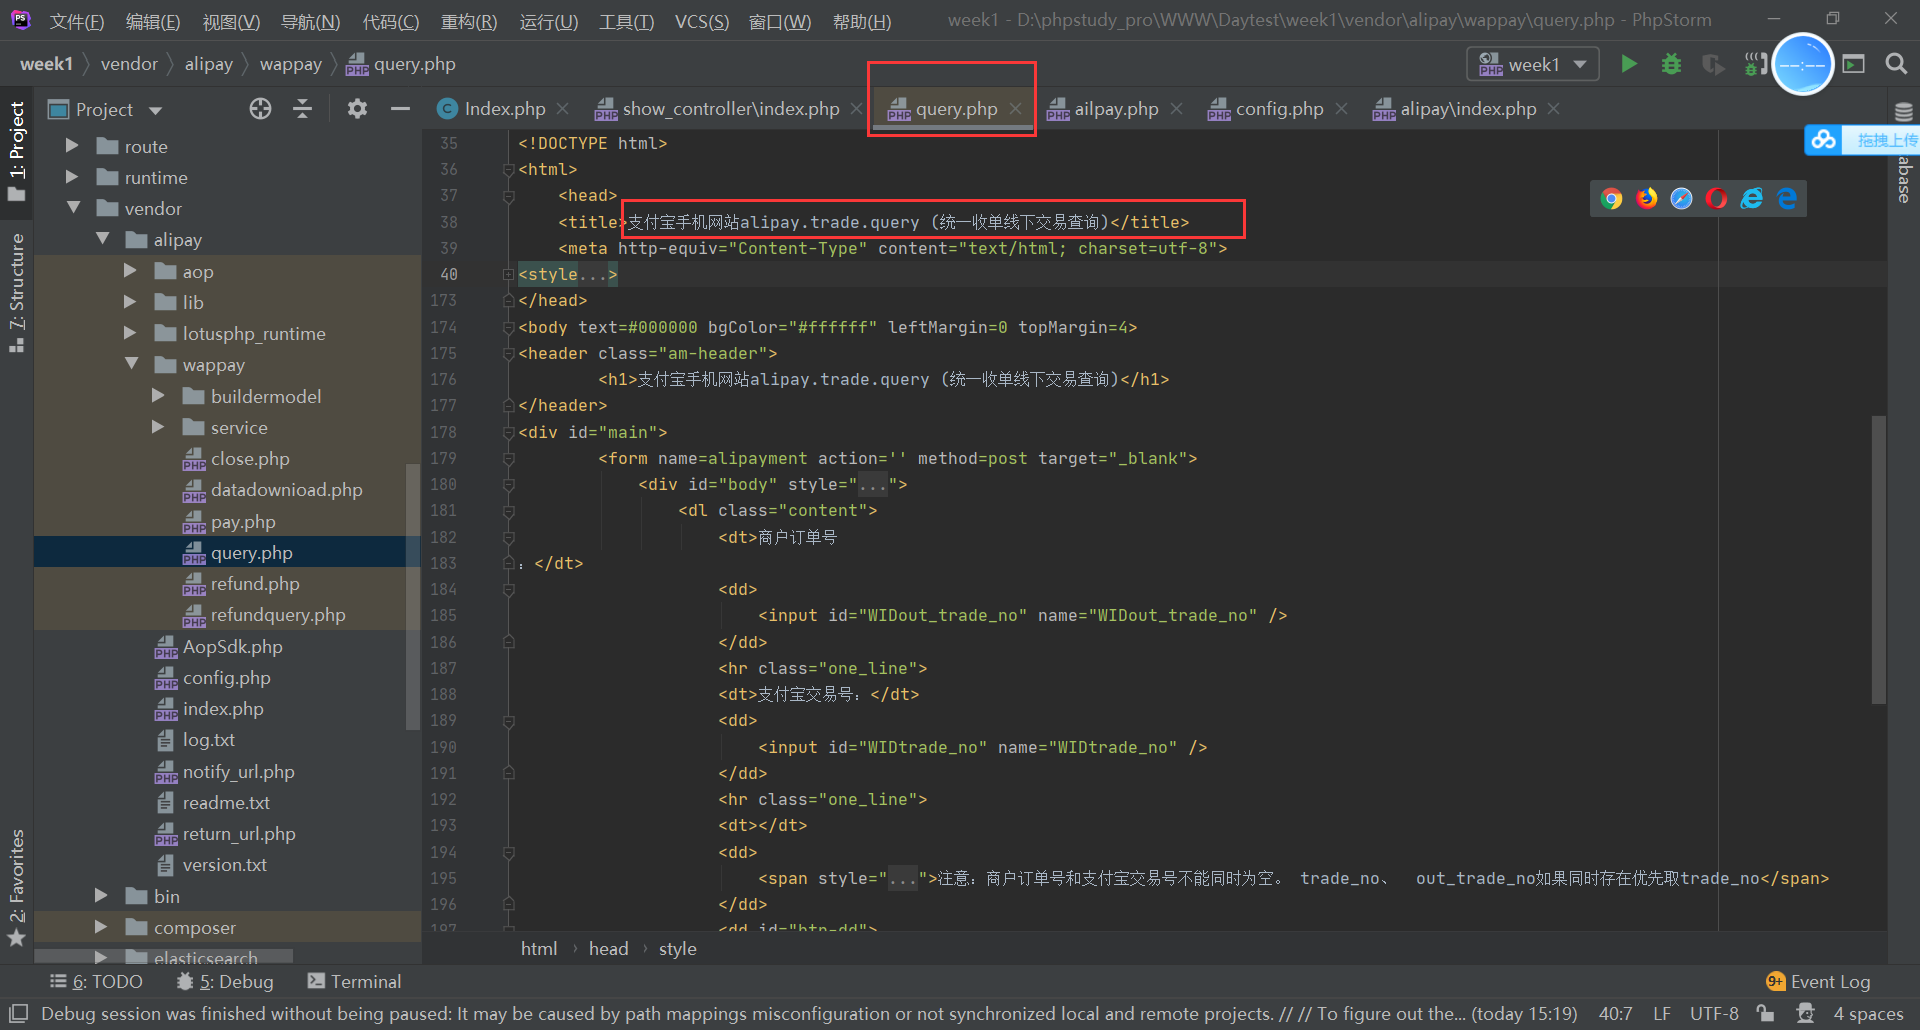This screenshot has width=1920, height=1030.
Task: Open the 文件(F) menu
Action: coord(77,22)
